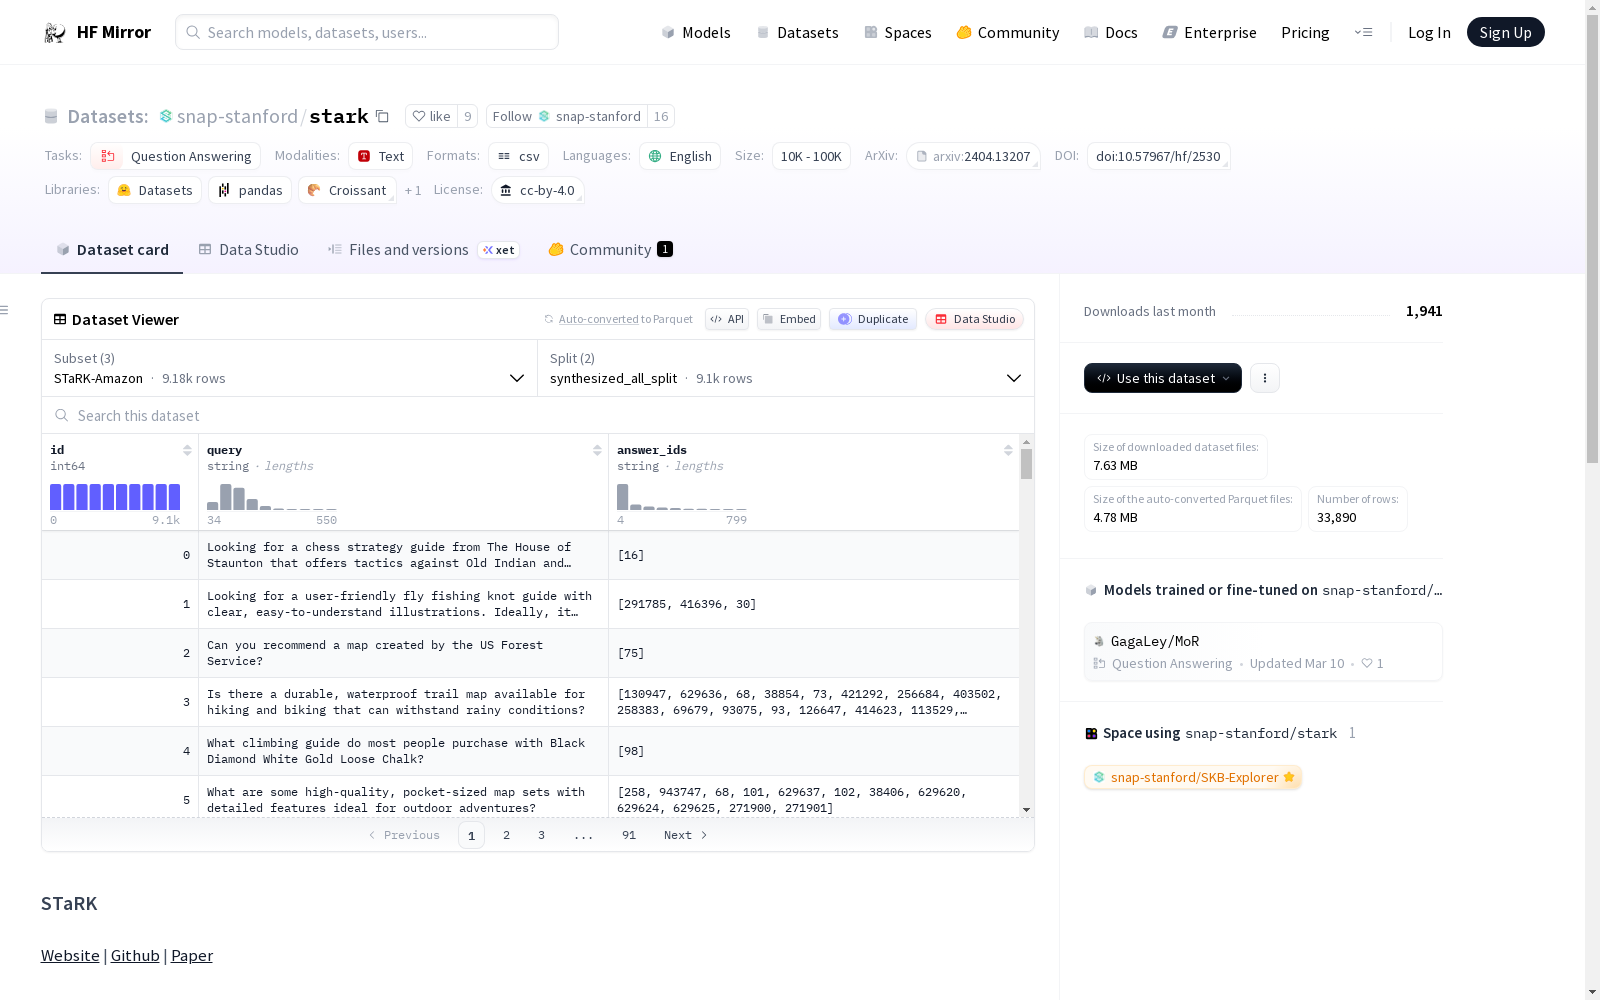Open the additional navigation menu icon

1363,32
